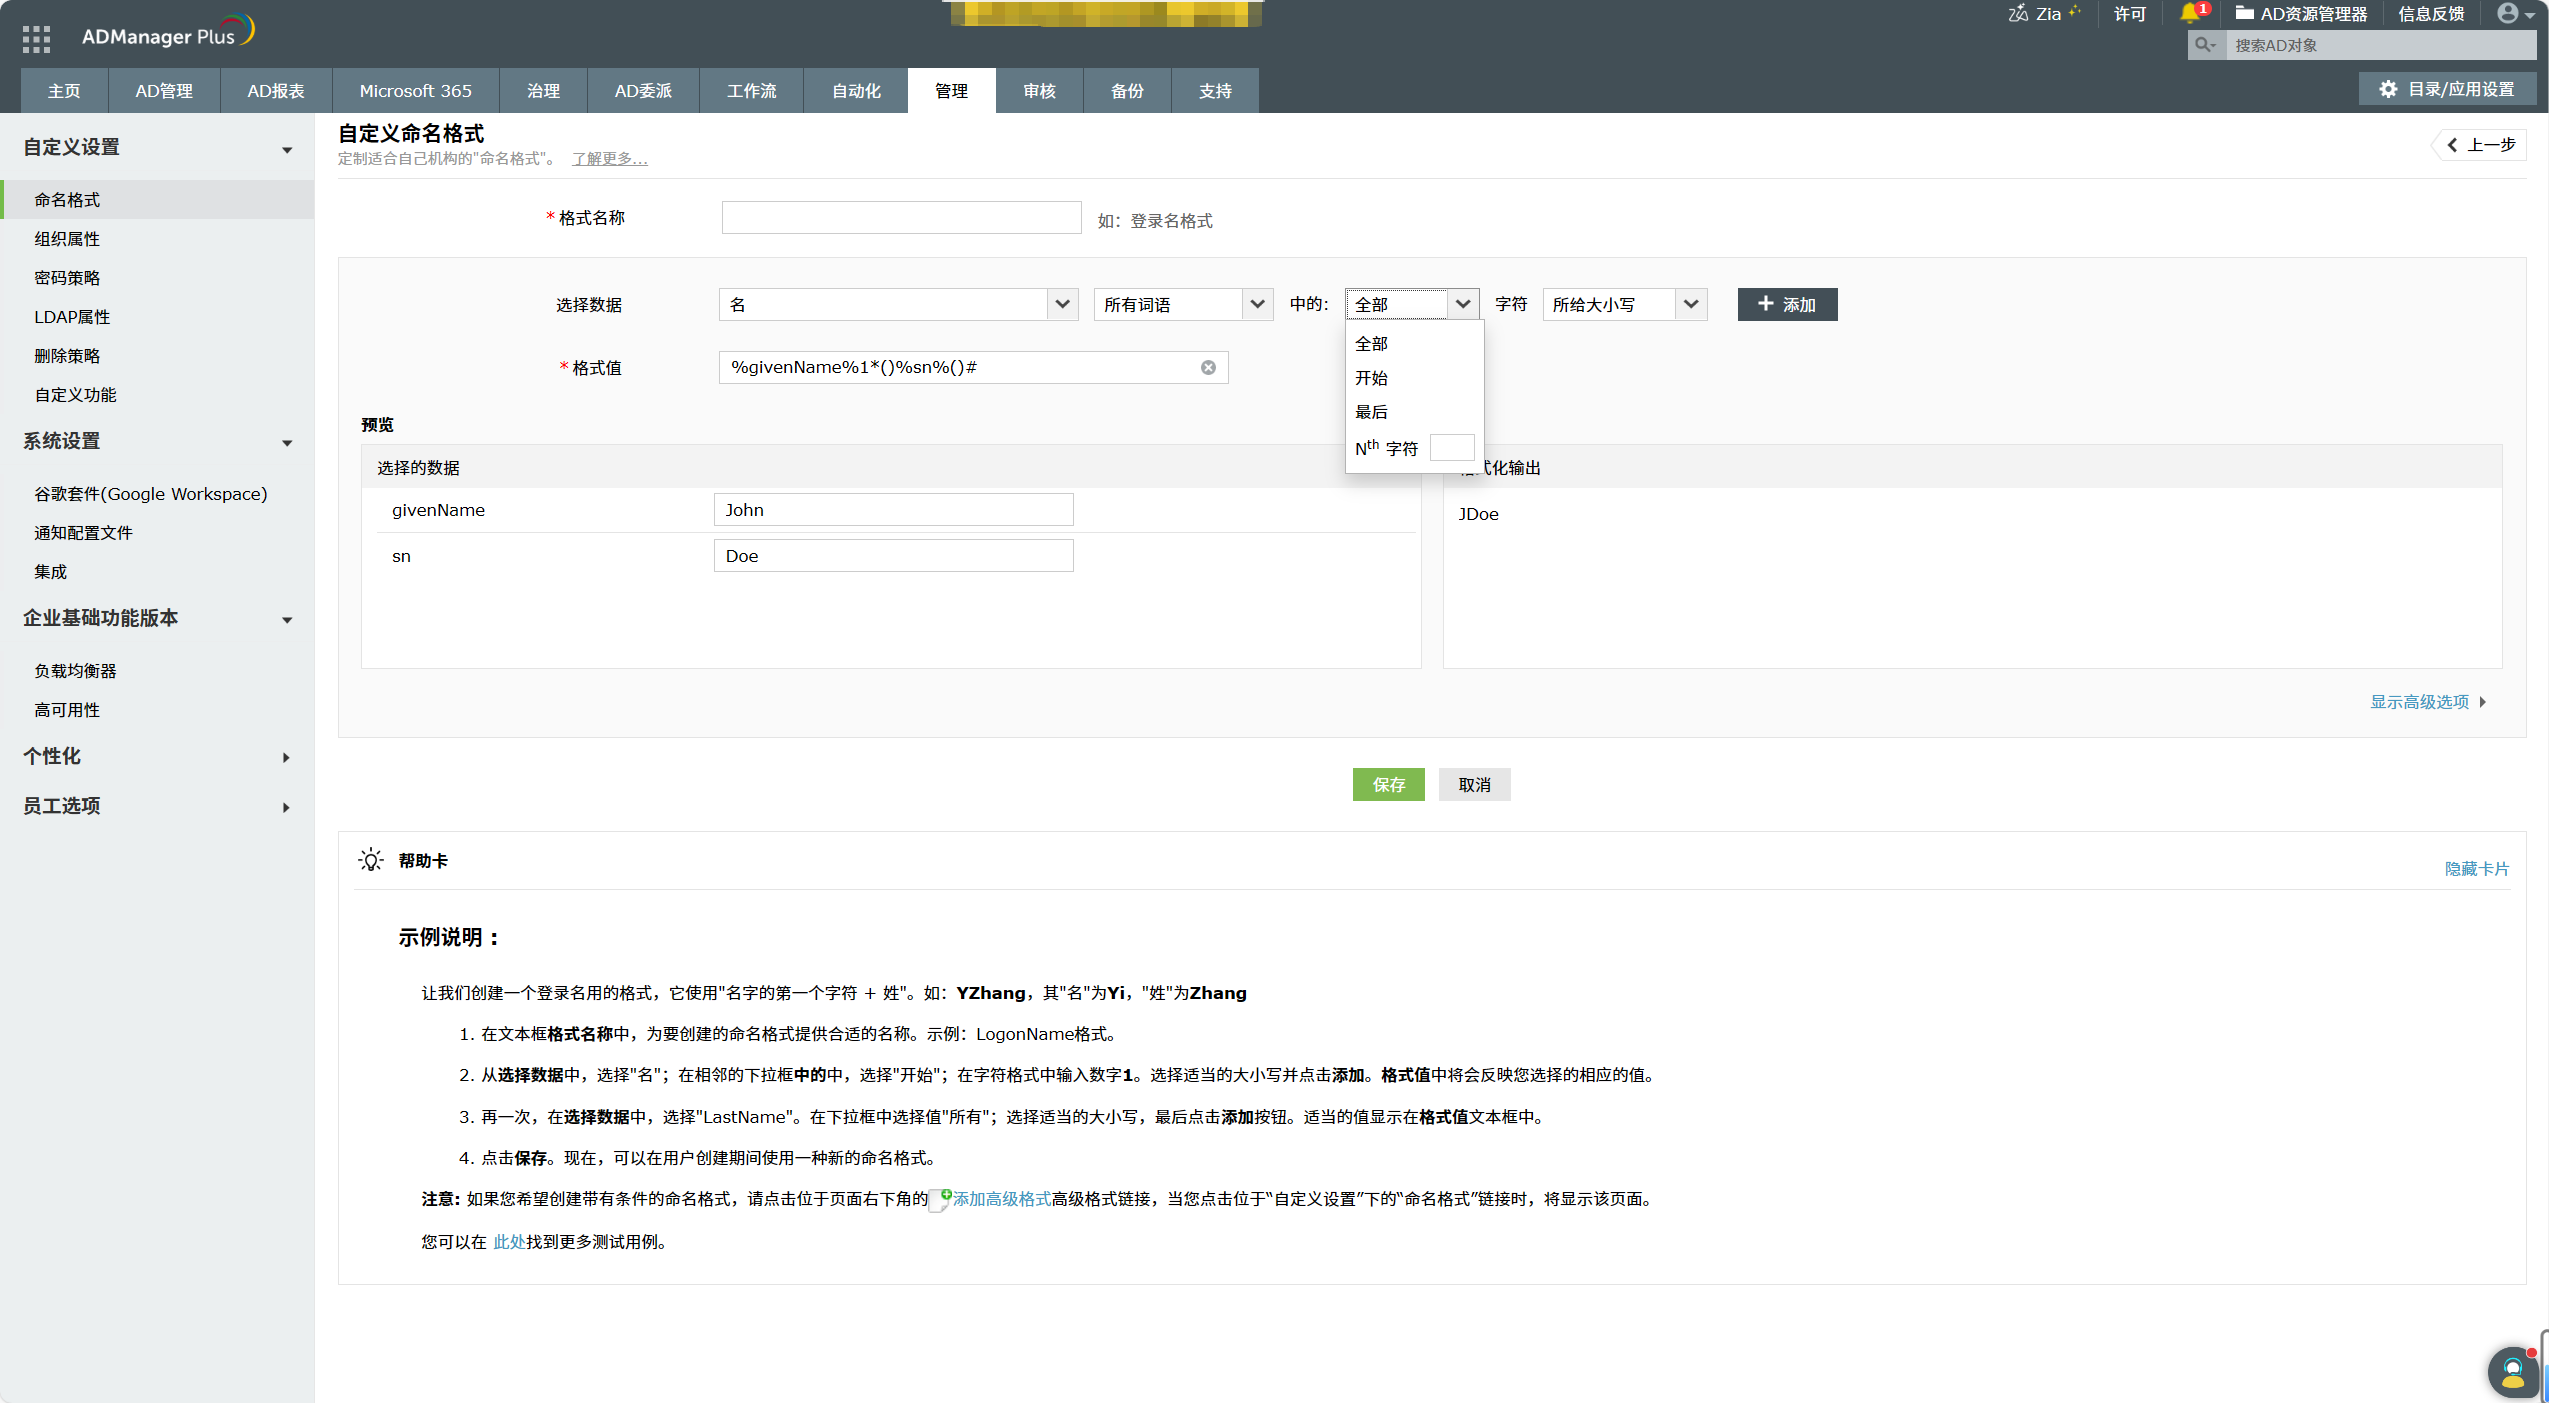Switch to the AD报表 tab
The image size is (2549, 1403).
275,90
